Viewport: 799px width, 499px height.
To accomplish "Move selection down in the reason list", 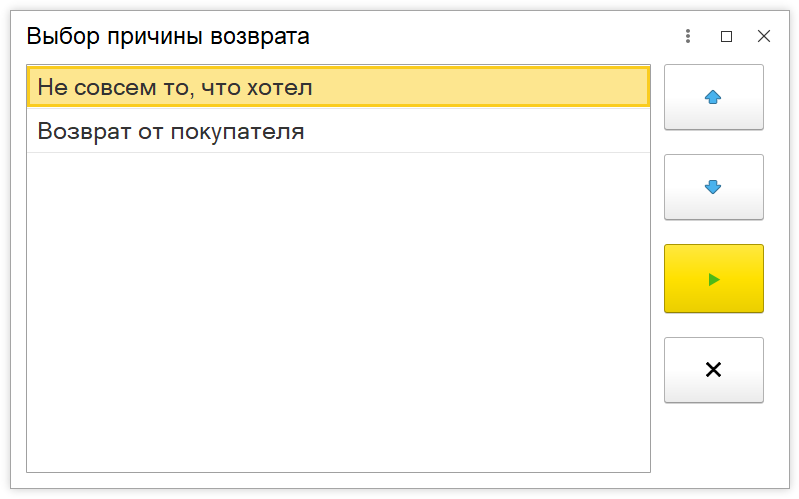I will pos(713,187).
